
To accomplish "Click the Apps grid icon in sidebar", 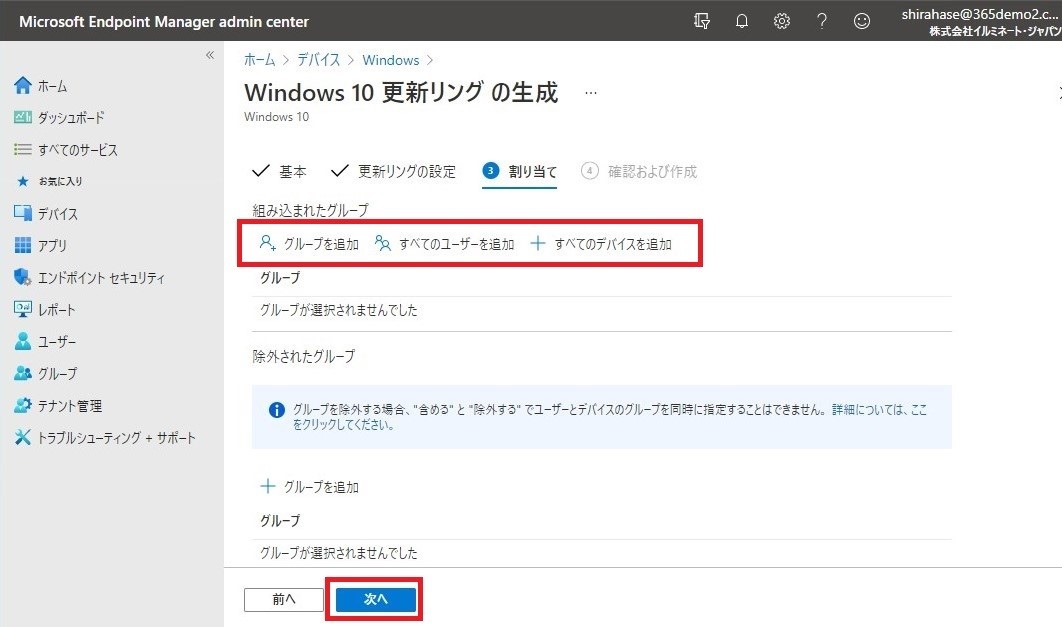I will coord(22,245).
